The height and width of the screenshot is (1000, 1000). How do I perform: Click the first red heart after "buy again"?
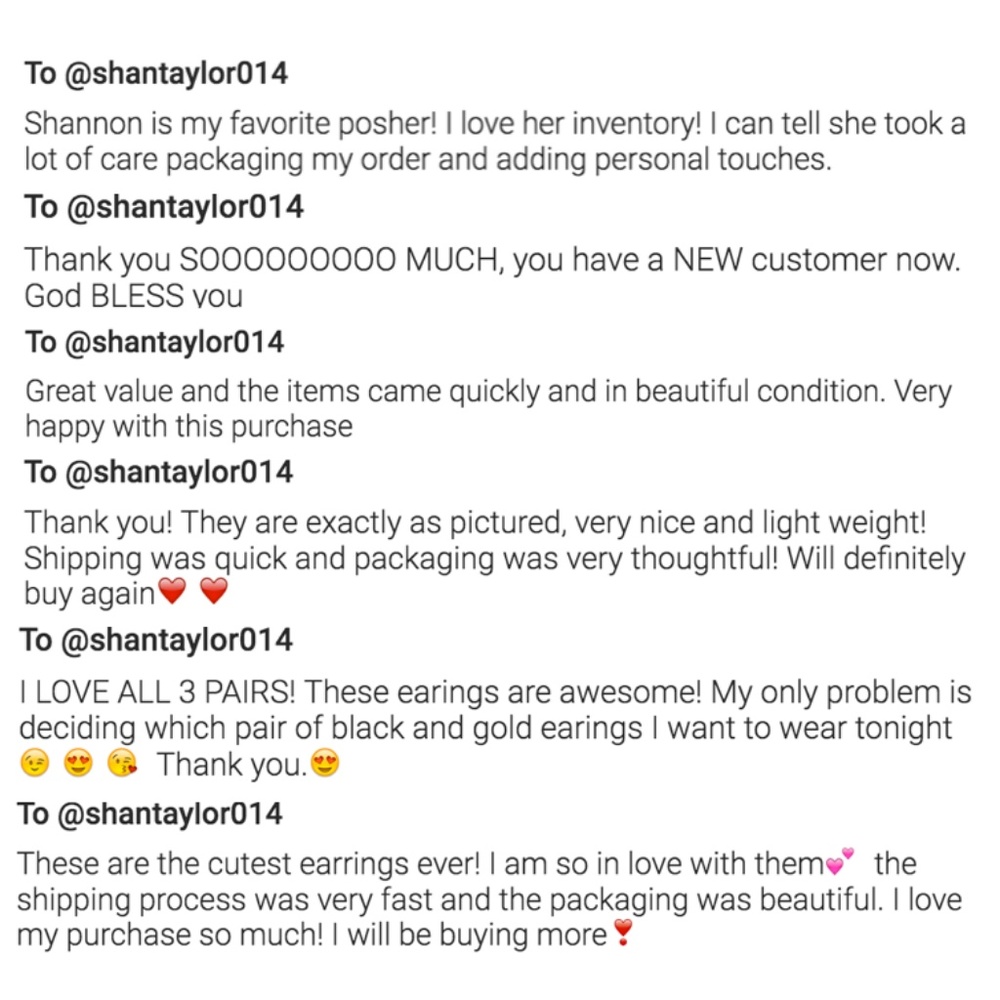click(173, 594)
